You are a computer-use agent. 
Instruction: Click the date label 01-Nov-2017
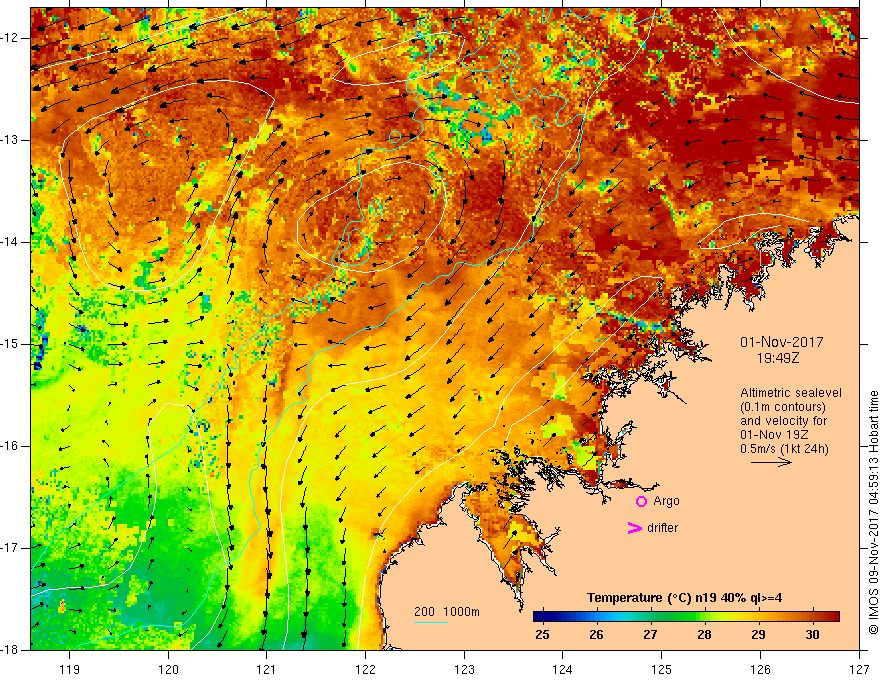[782, 342]
